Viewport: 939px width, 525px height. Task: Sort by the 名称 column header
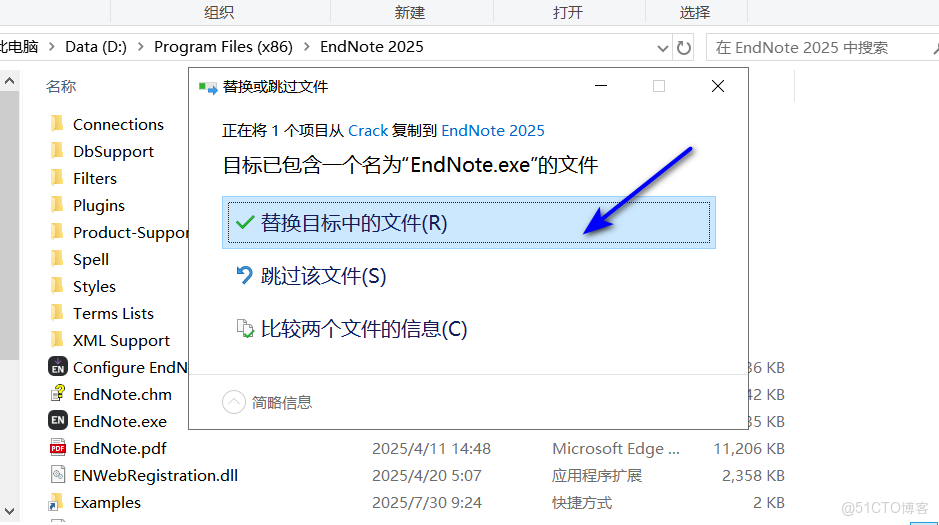[x=60, y=86]
